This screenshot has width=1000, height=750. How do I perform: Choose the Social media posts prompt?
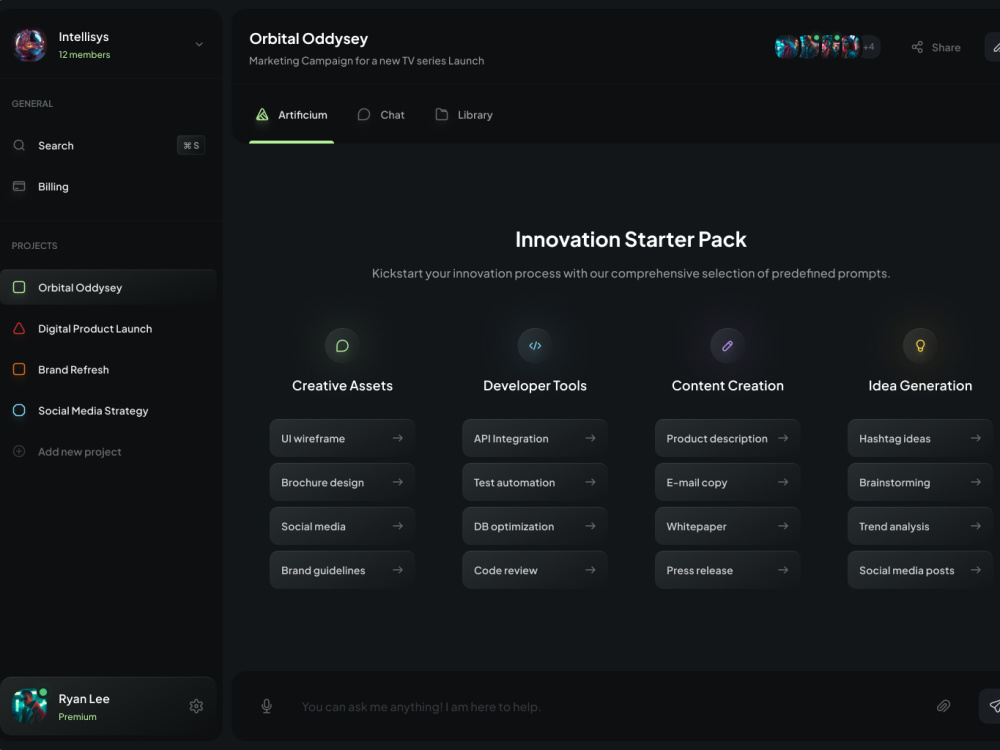(x=920, y=570)
